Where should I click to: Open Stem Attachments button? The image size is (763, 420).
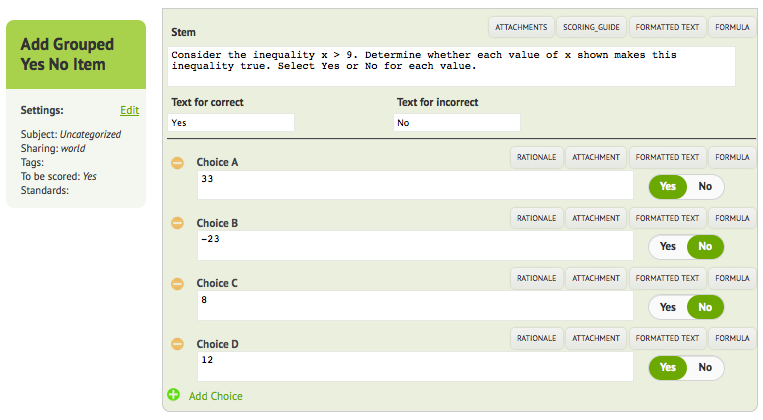521,27
